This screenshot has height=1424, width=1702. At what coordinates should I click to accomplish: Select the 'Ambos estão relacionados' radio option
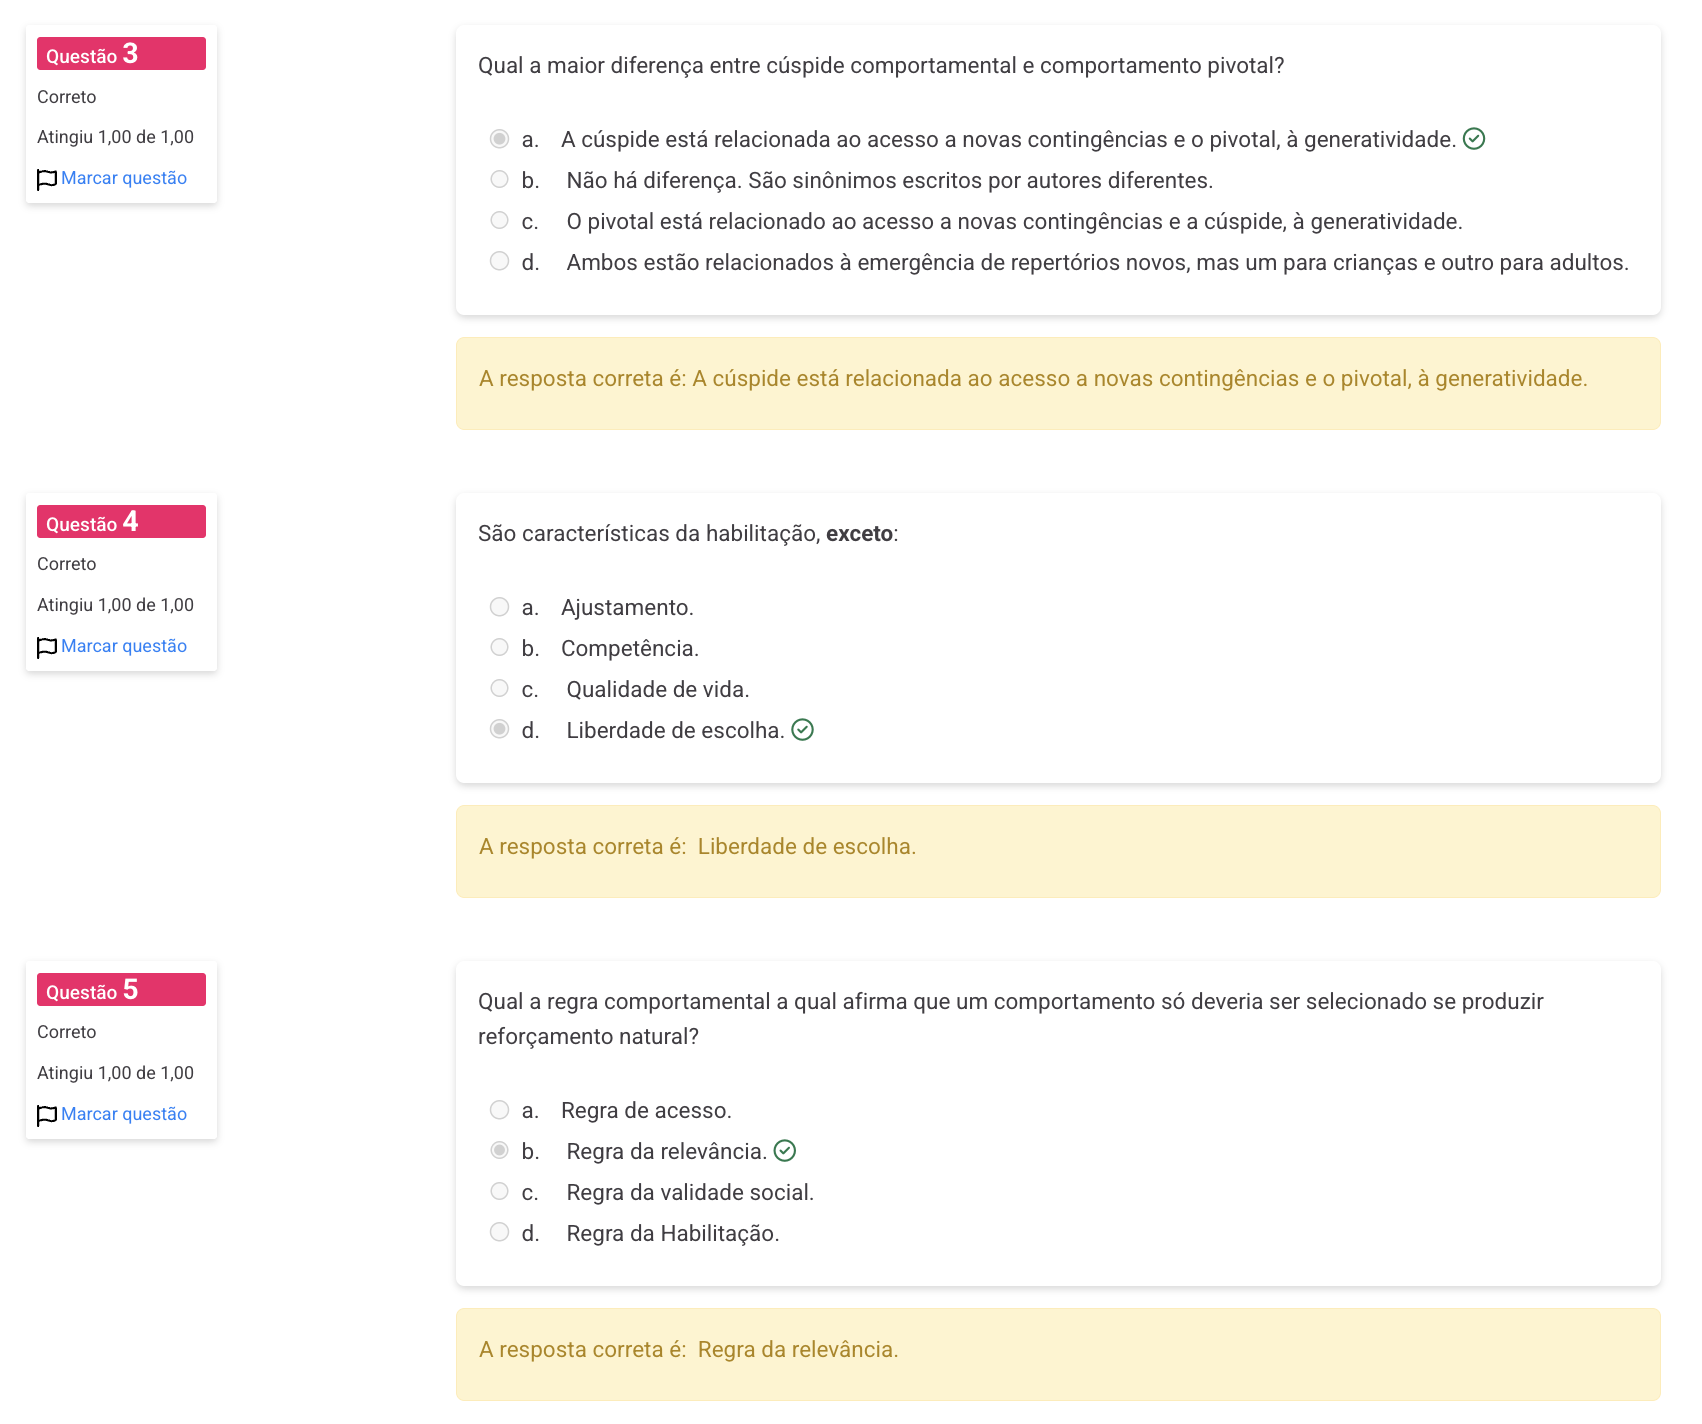[500, 261]
